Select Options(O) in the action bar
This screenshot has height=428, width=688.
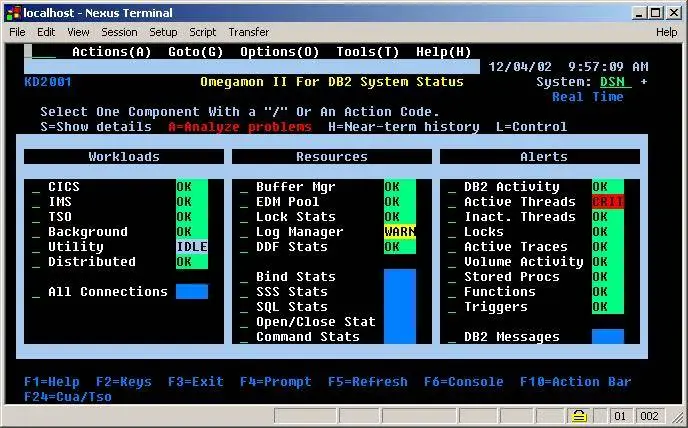pyautogui.click(x=280, y=52)
